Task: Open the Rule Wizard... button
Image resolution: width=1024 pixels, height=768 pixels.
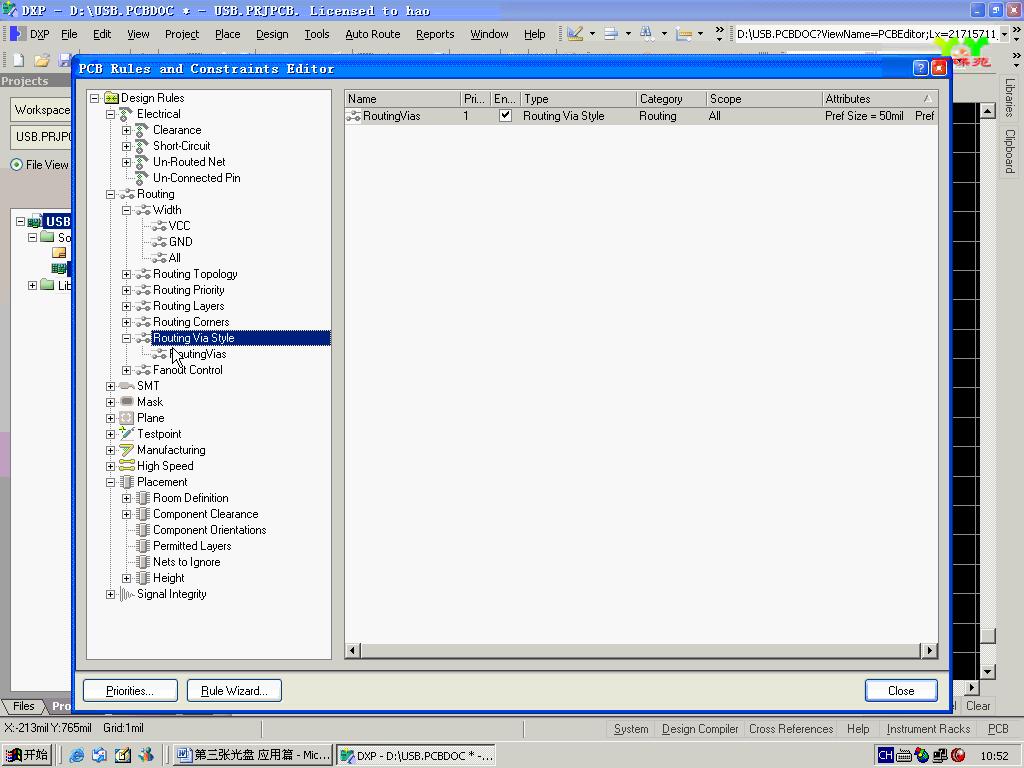Action: pyautogui.click(x=234, y=691)
